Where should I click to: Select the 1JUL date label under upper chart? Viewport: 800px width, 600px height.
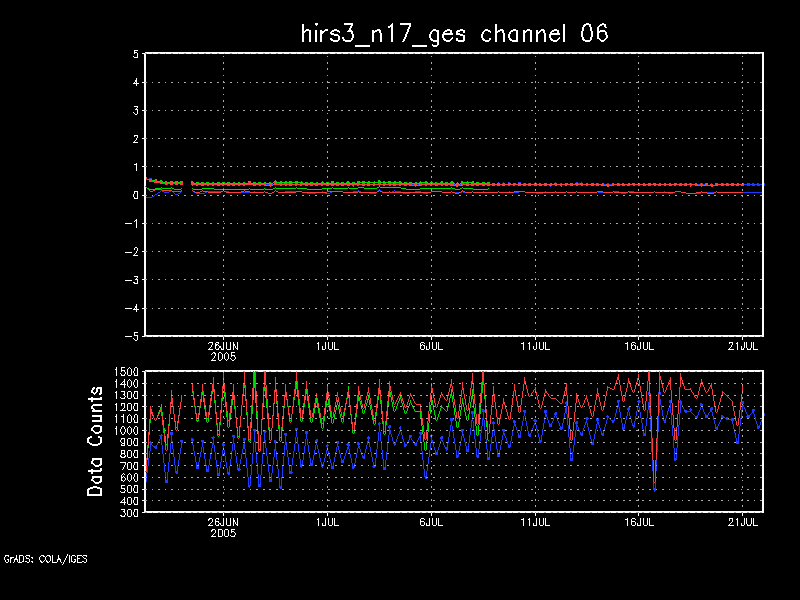coord(327,345)
